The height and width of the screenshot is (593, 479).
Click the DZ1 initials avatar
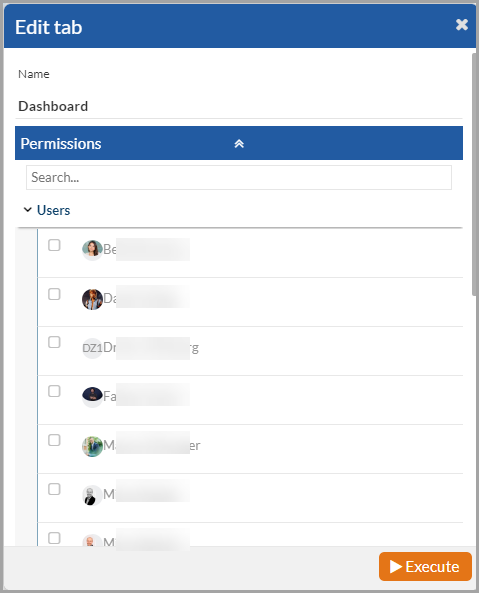point(92,348)
